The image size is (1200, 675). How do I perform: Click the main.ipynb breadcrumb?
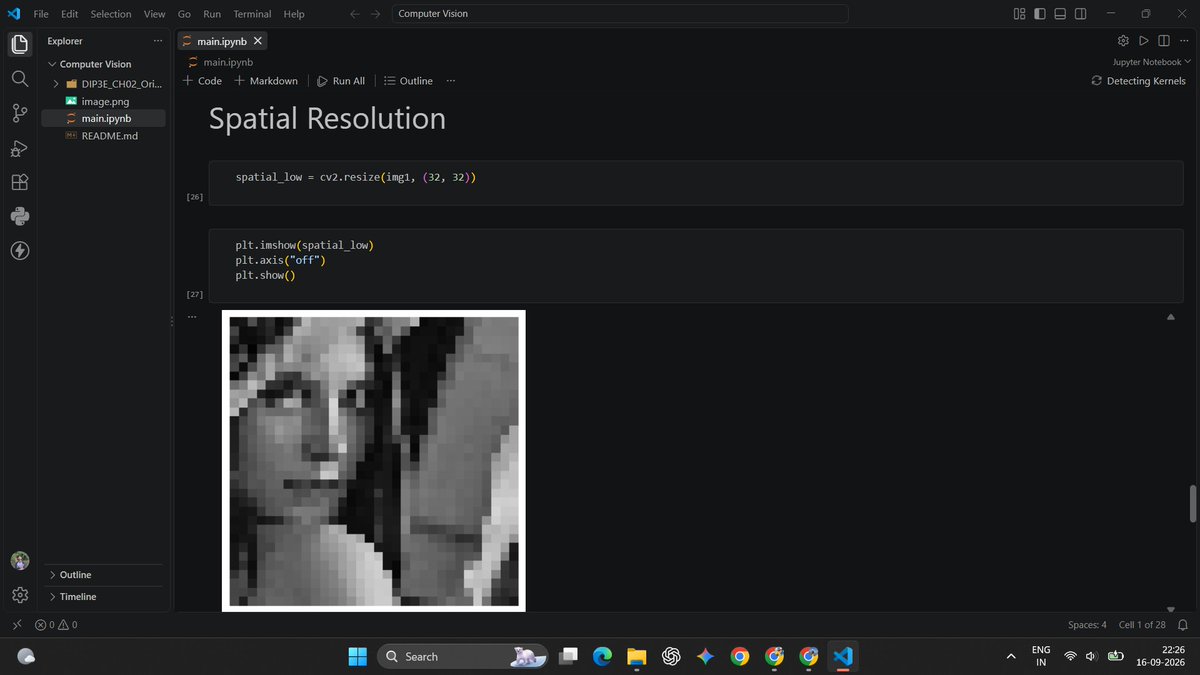[x=220, y=62]
